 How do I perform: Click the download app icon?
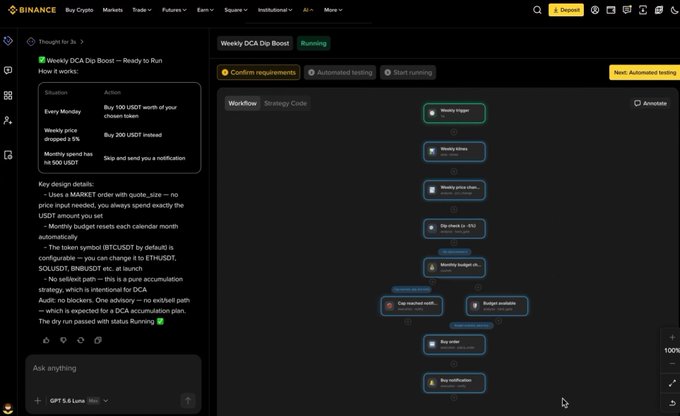click(x=643, y=10)
